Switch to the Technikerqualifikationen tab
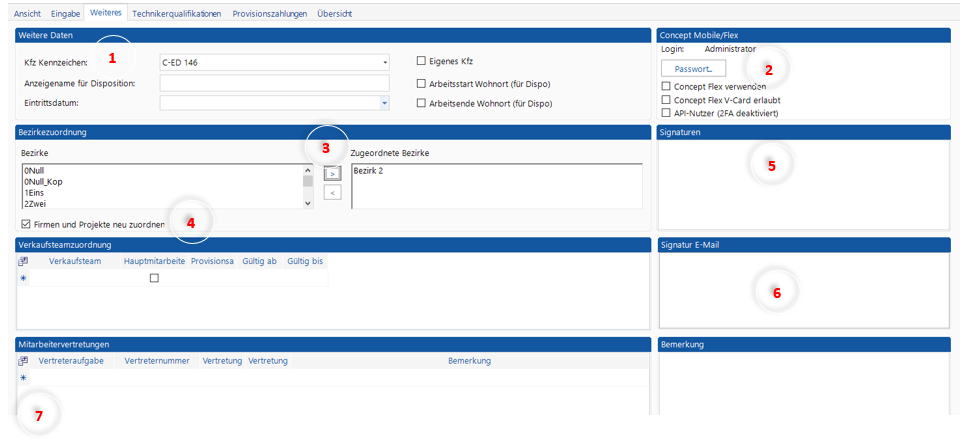The width and height of the screenshot is (963, 441). 176,14
